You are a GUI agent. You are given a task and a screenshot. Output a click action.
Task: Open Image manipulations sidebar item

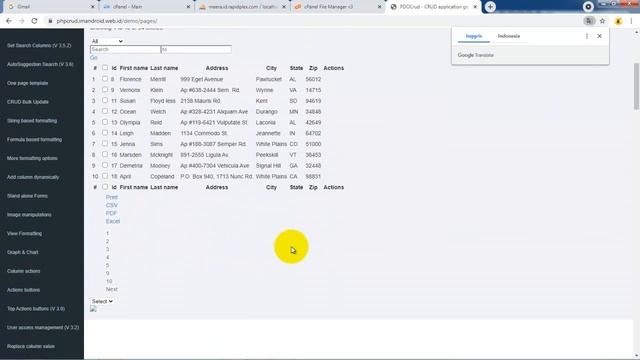(x=29, y=215)
